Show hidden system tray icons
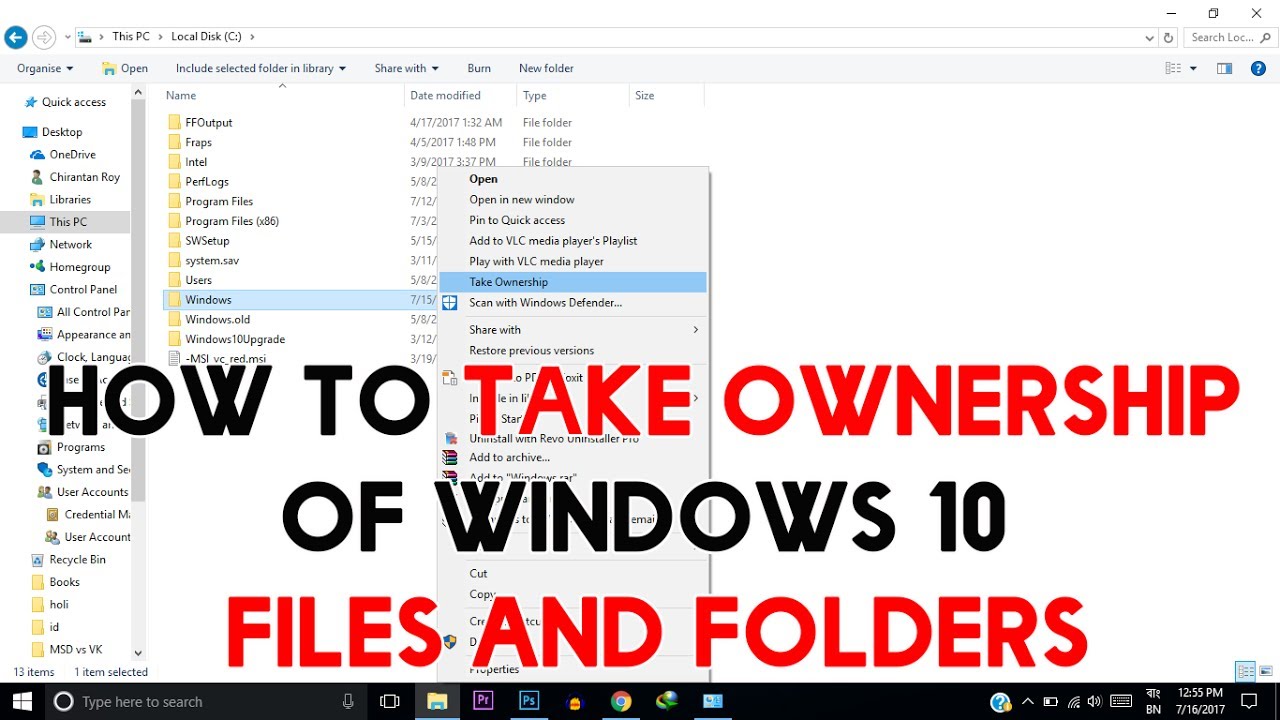 pyautogui.click(x=1027, y=701)
